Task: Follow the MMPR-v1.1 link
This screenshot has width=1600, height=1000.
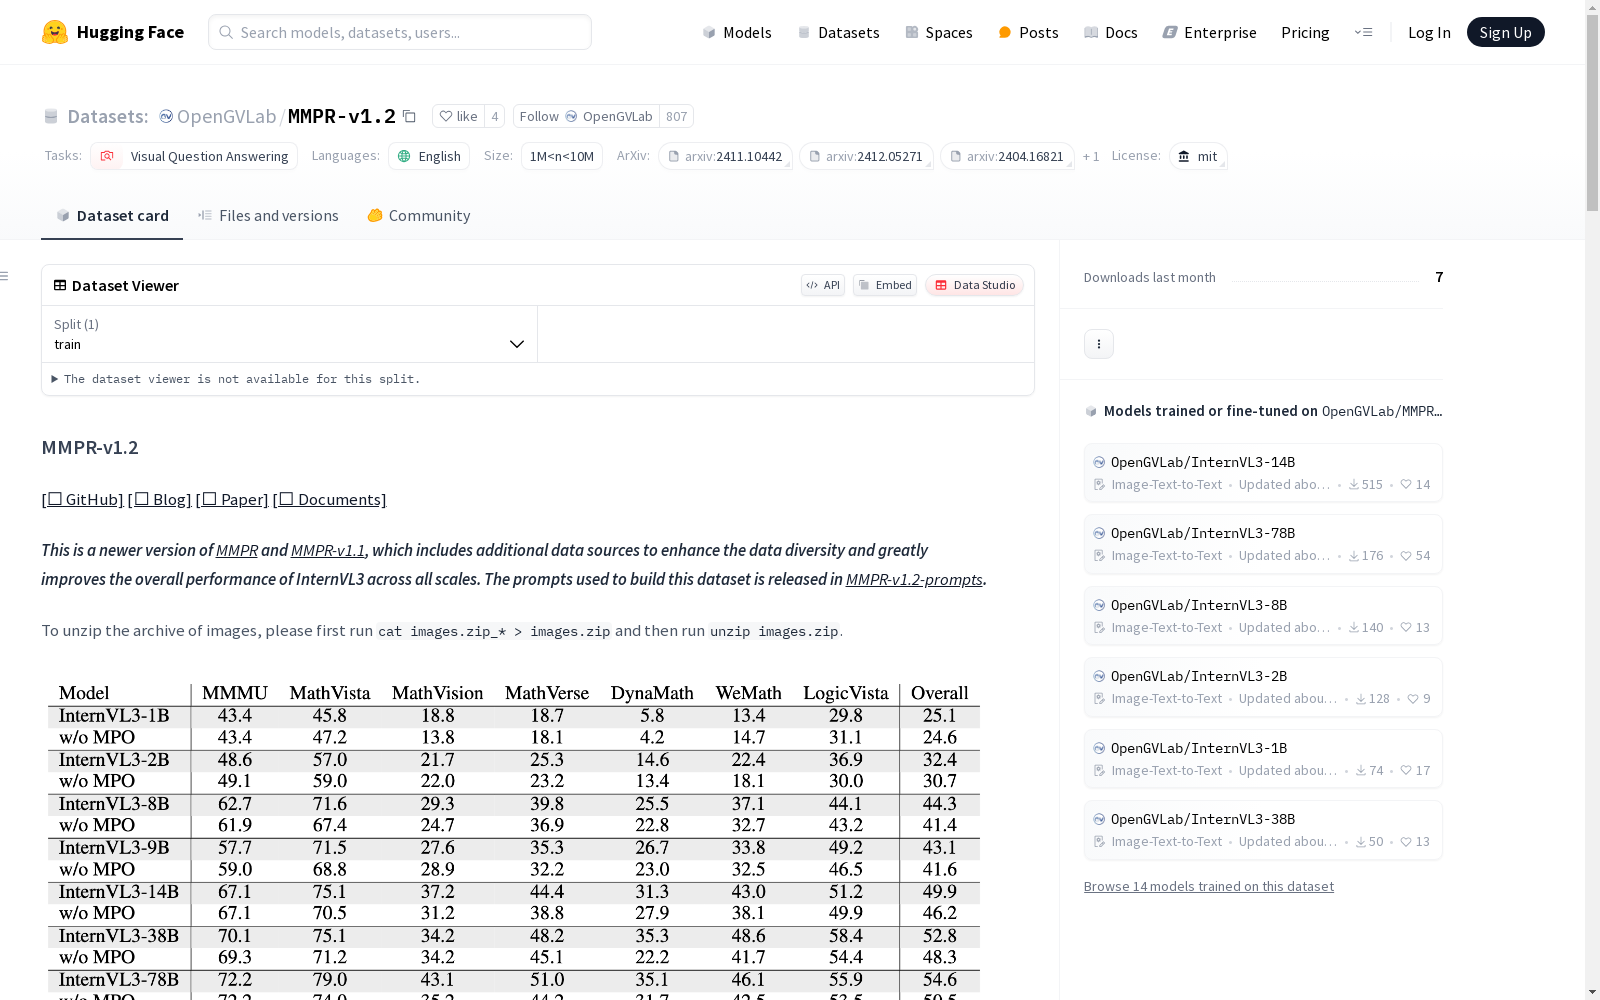Action: click(328, 550)
